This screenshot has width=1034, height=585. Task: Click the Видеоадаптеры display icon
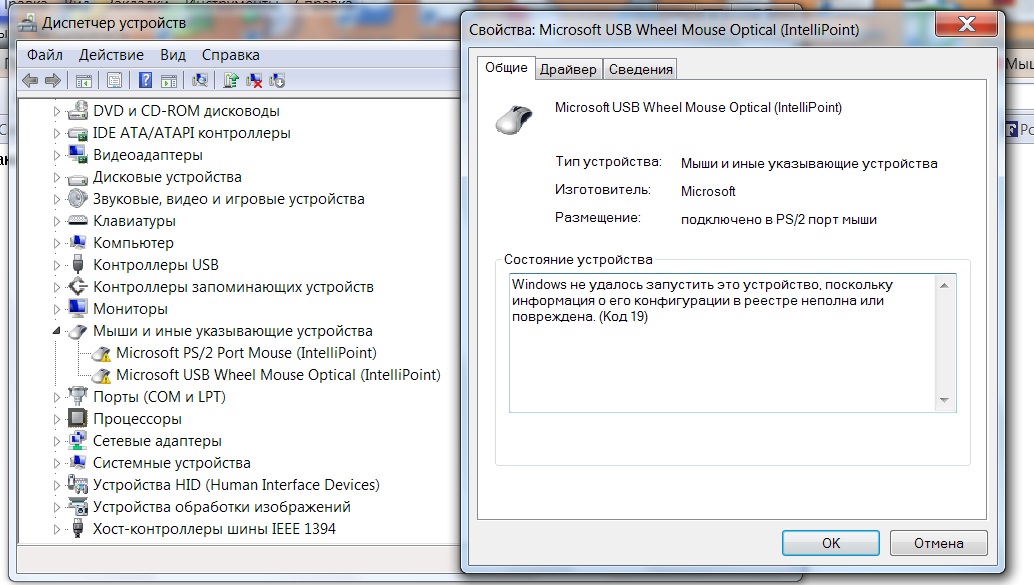click(78, 154)
